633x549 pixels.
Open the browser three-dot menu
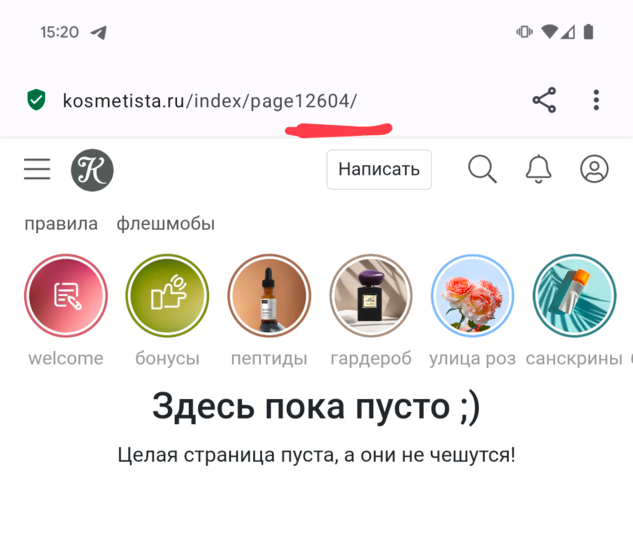point(596,100)
